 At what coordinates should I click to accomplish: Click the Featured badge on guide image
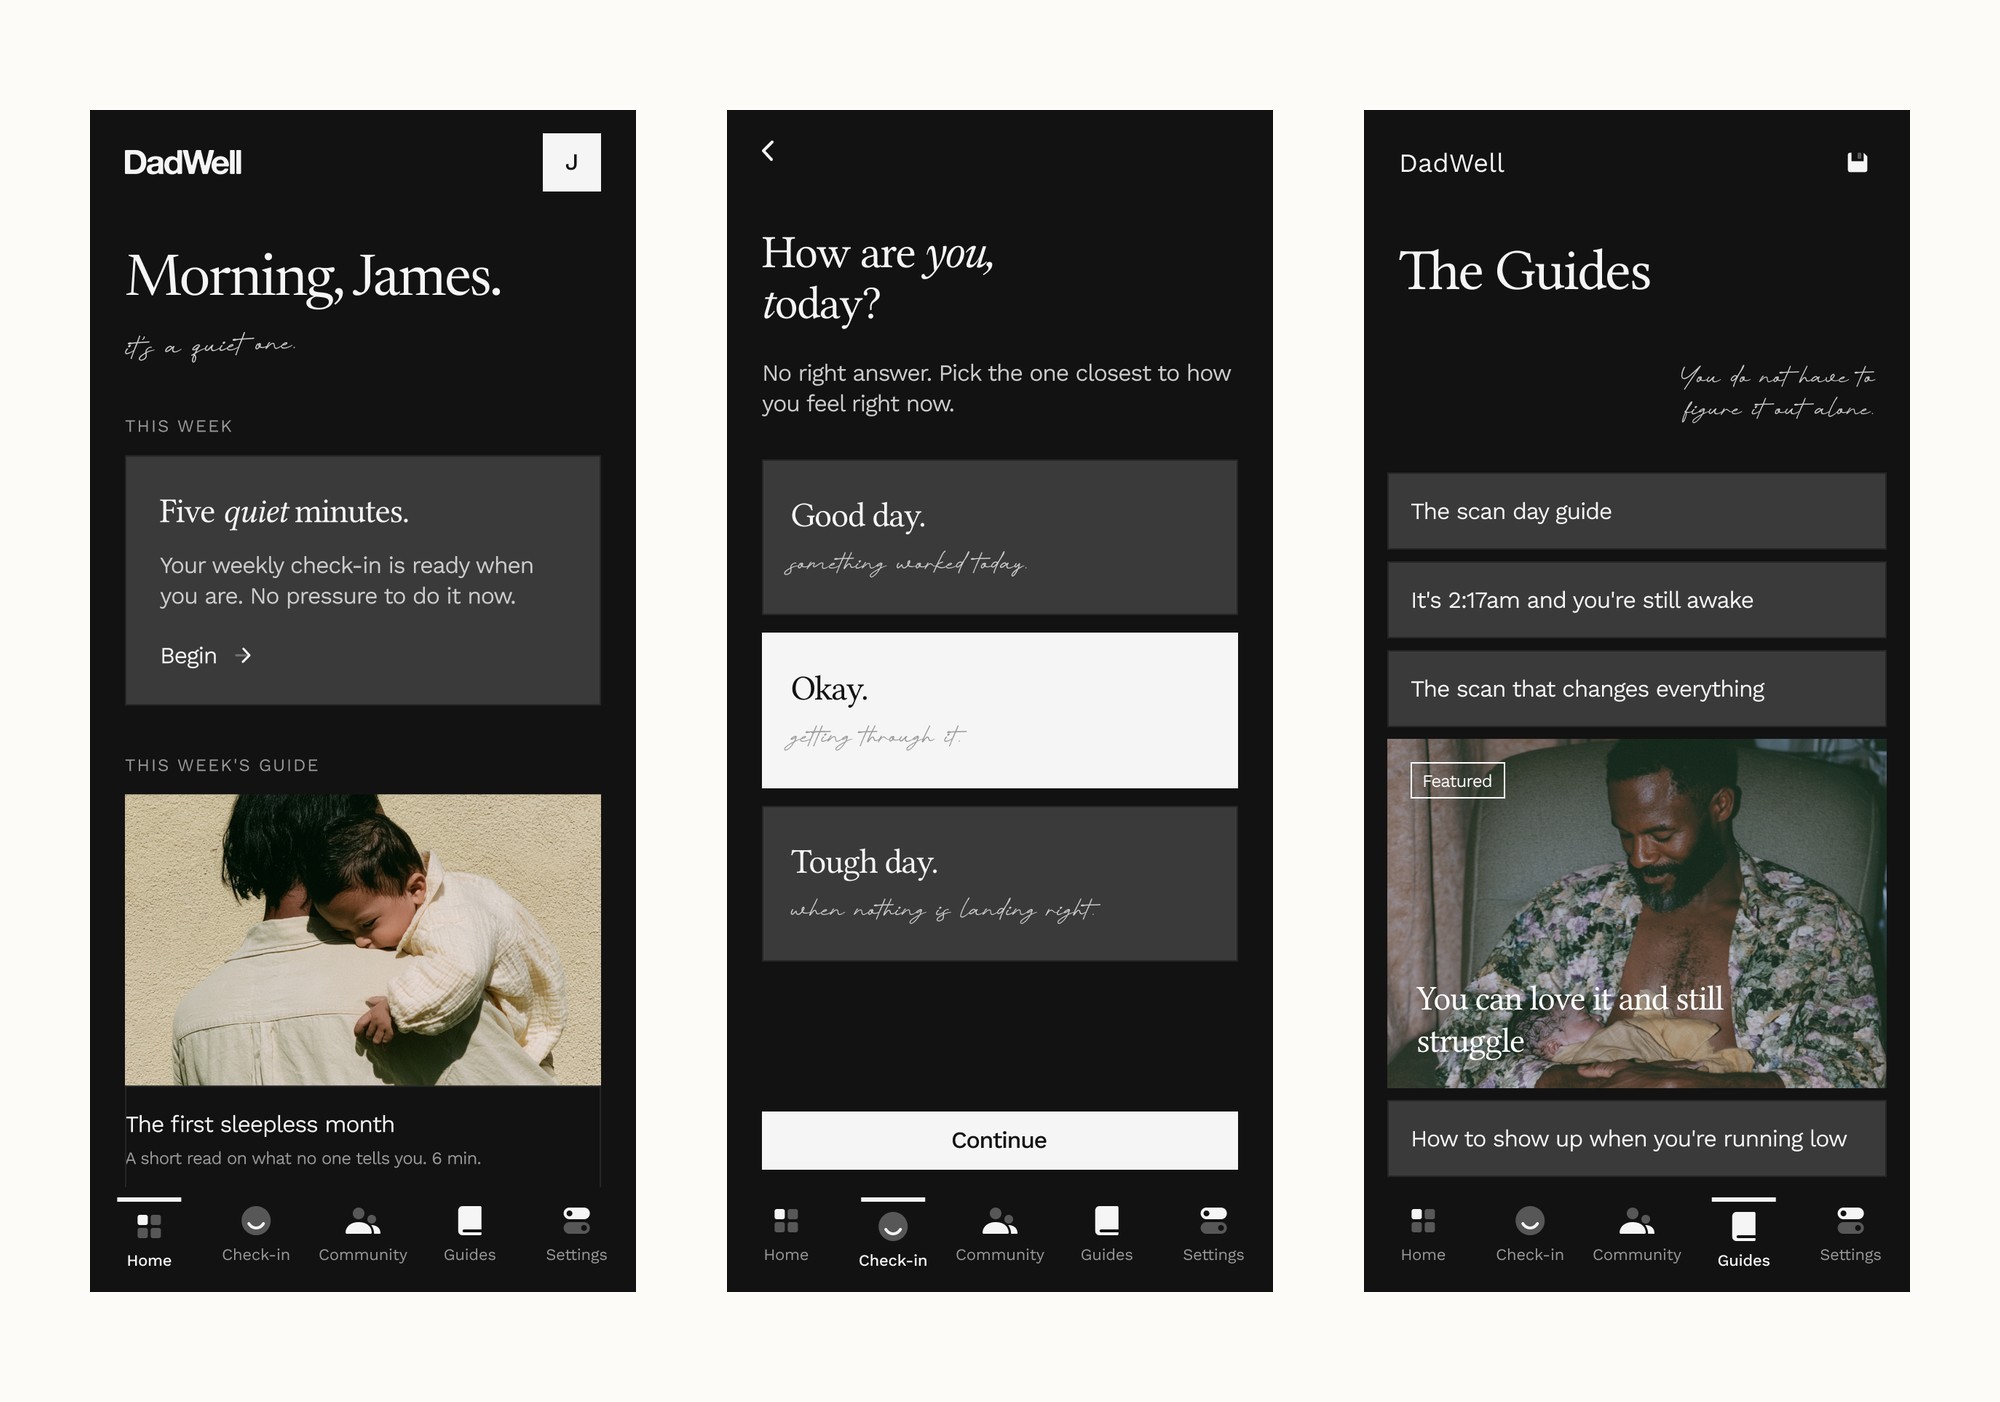click(1457, 781)
